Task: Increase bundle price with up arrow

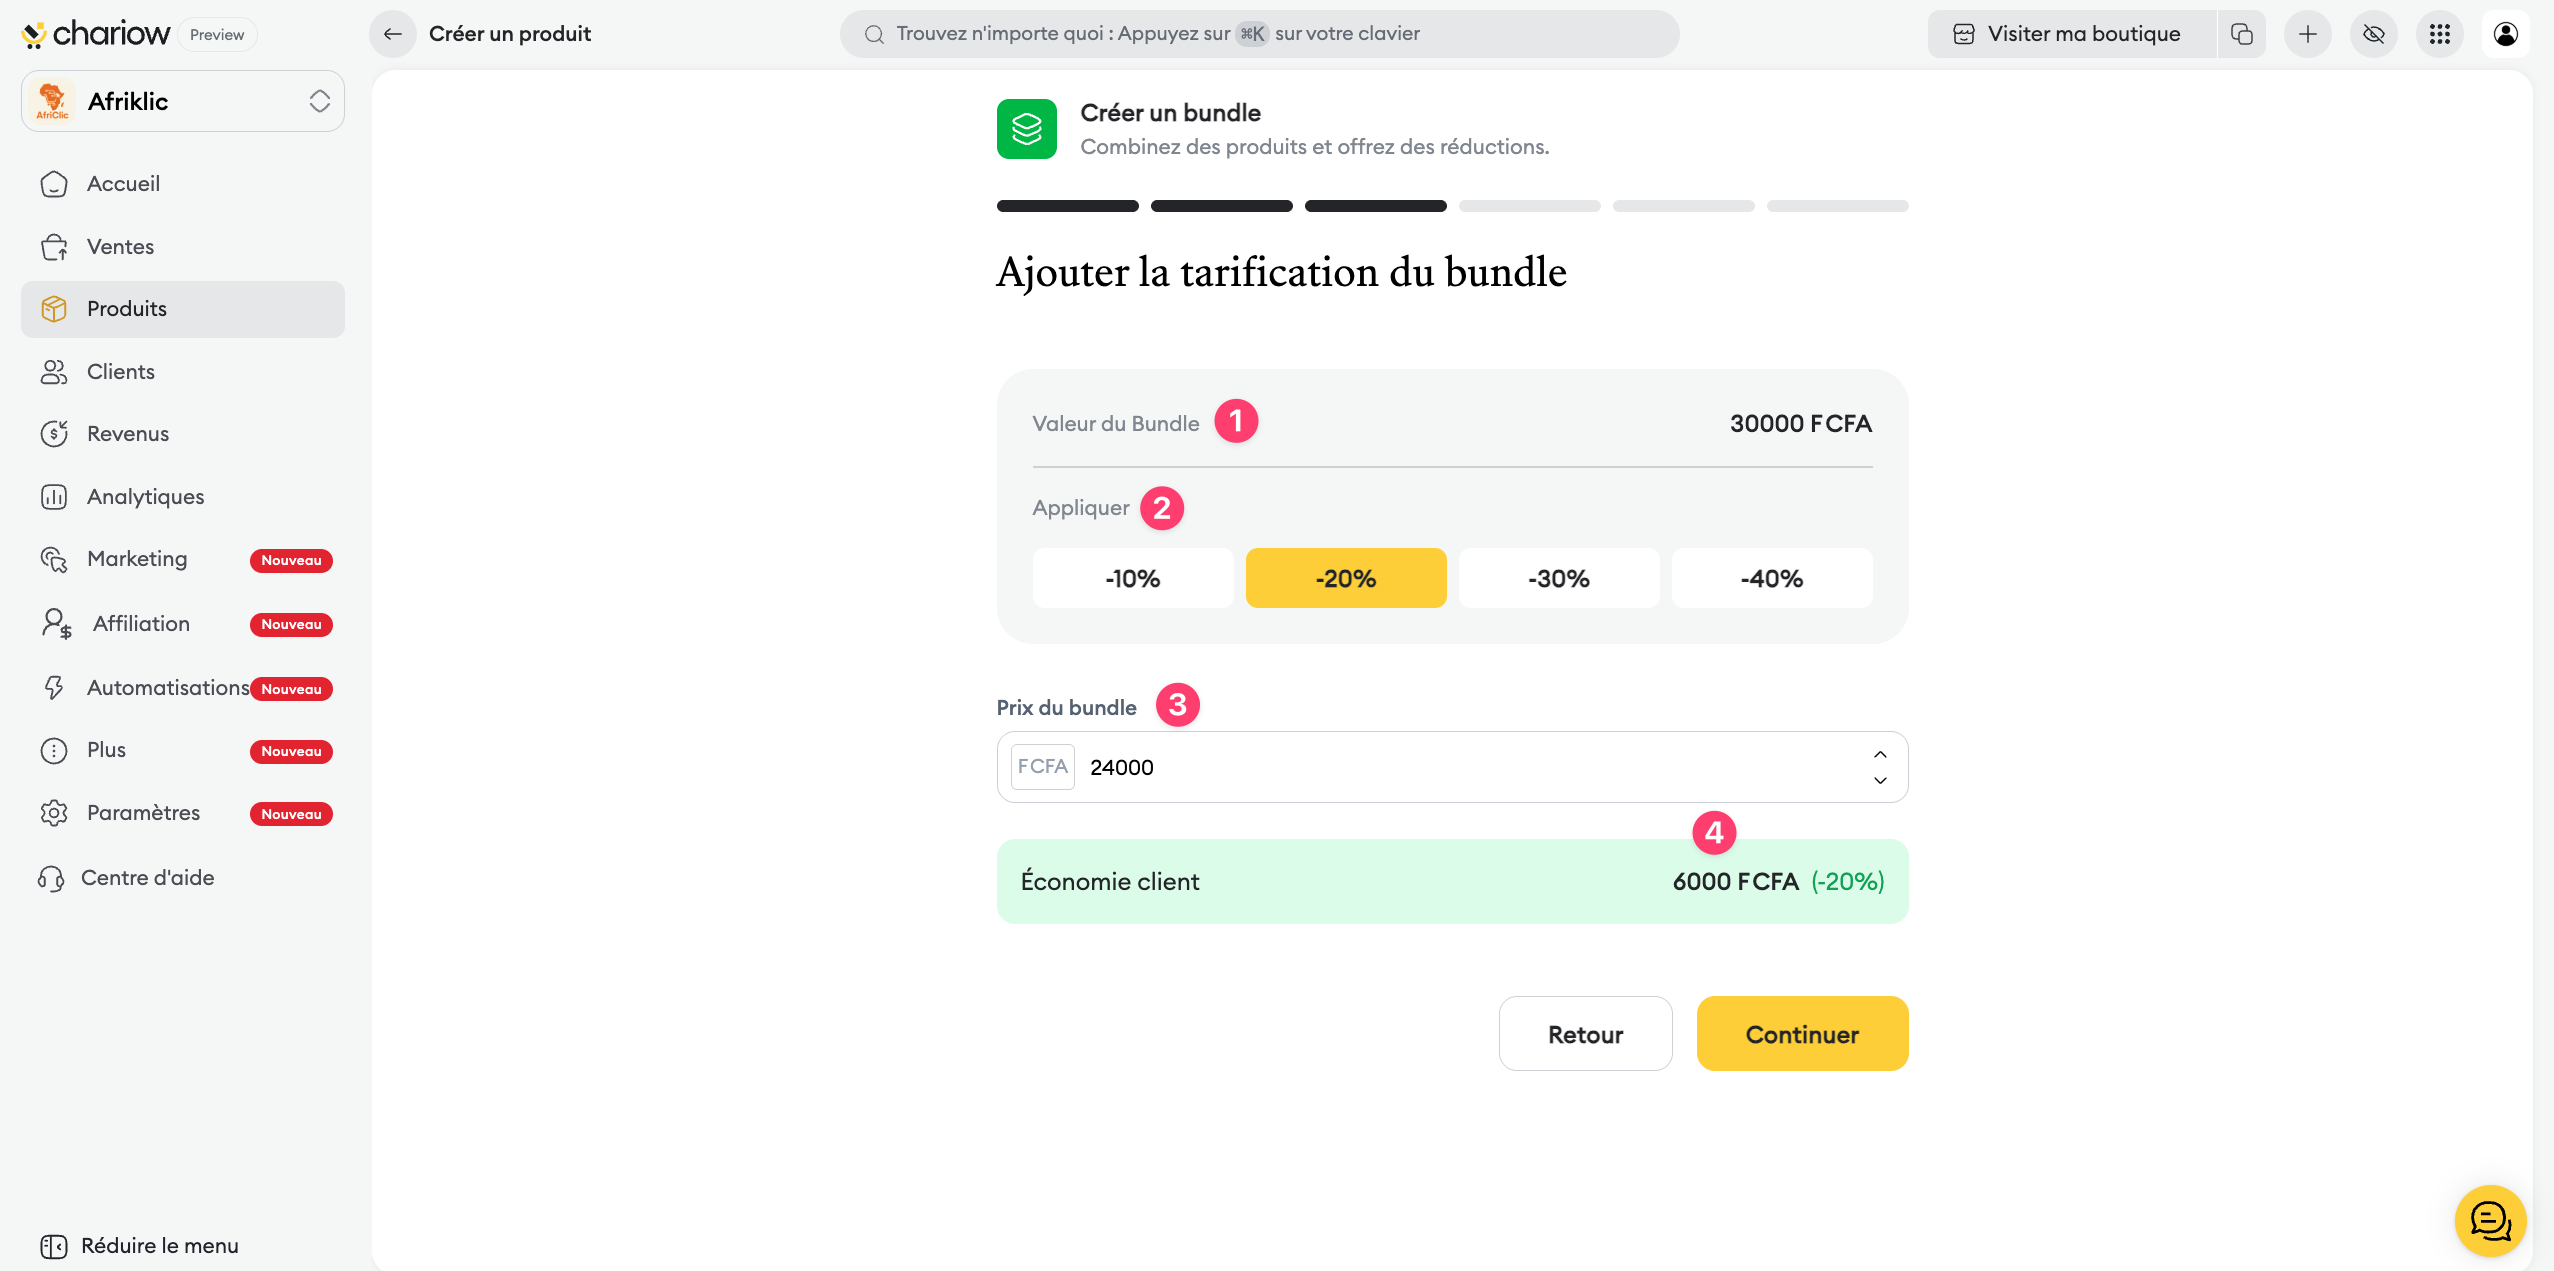Action: pyautogui.click(x=1880, y=754)
